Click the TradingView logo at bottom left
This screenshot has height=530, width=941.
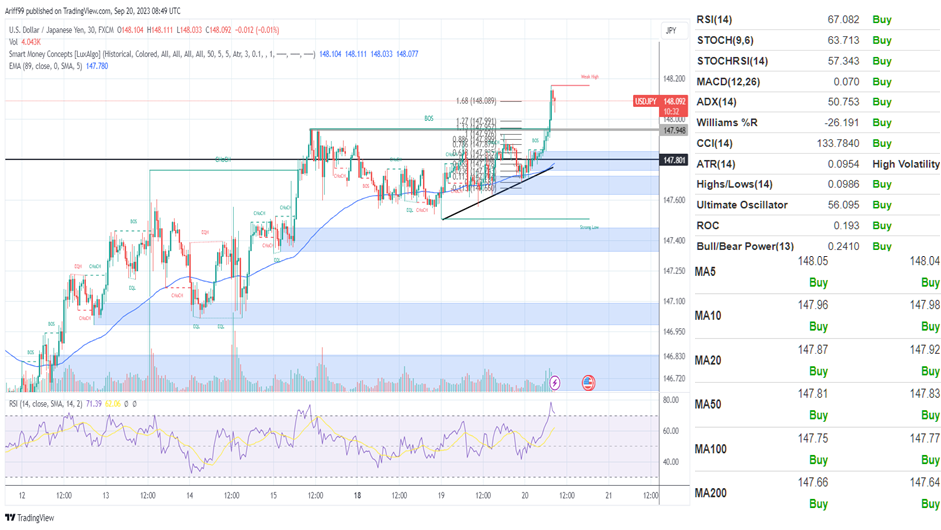[x=31, y=518]
